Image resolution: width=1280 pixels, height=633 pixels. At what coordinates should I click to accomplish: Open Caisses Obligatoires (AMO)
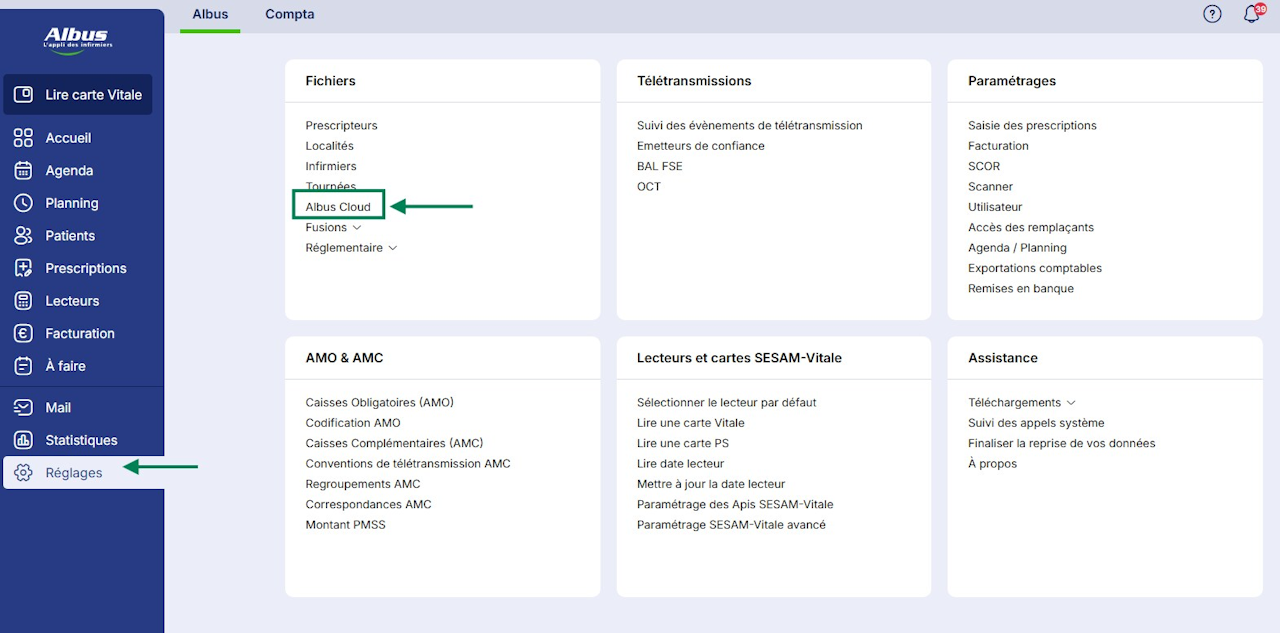click(x=379, y=403)
